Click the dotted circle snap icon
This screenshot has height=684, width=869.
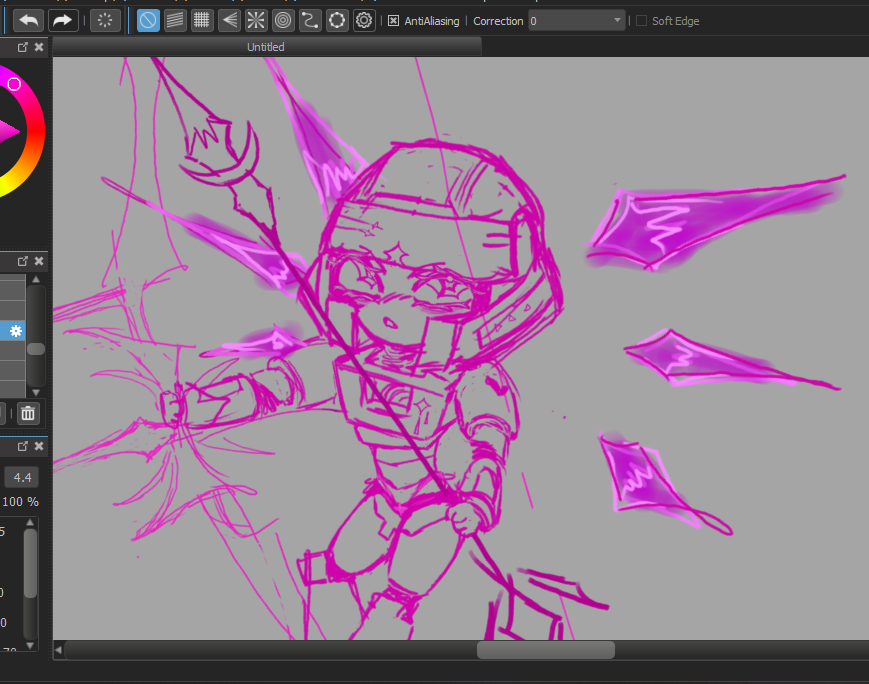click(337, 21)
